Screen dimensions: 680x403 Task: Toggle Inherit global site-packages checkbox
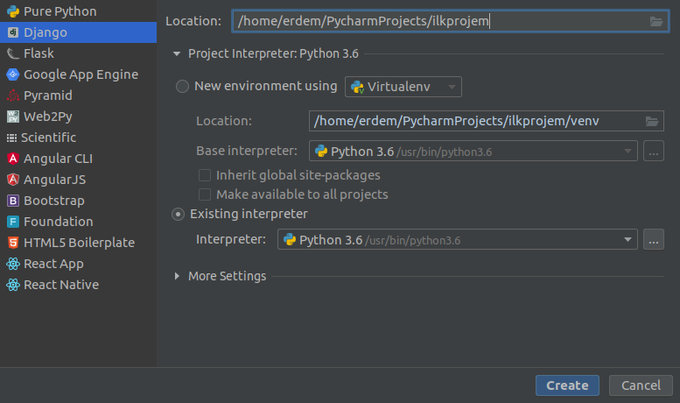205,175
